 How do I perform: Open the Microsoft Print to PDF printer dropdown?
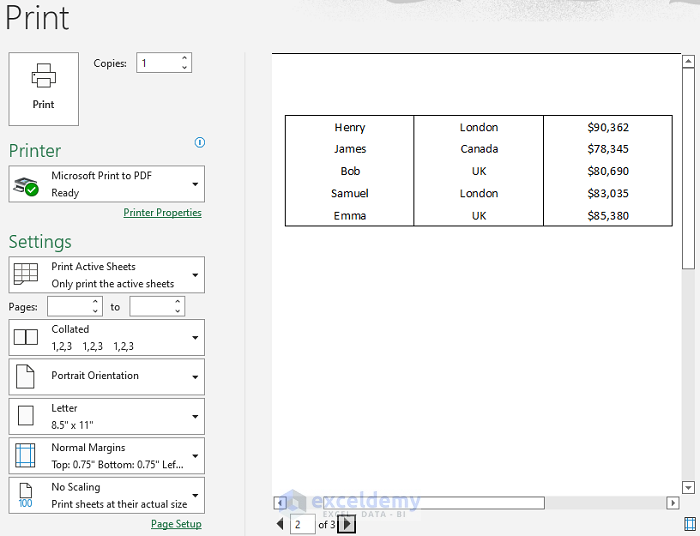107,184
